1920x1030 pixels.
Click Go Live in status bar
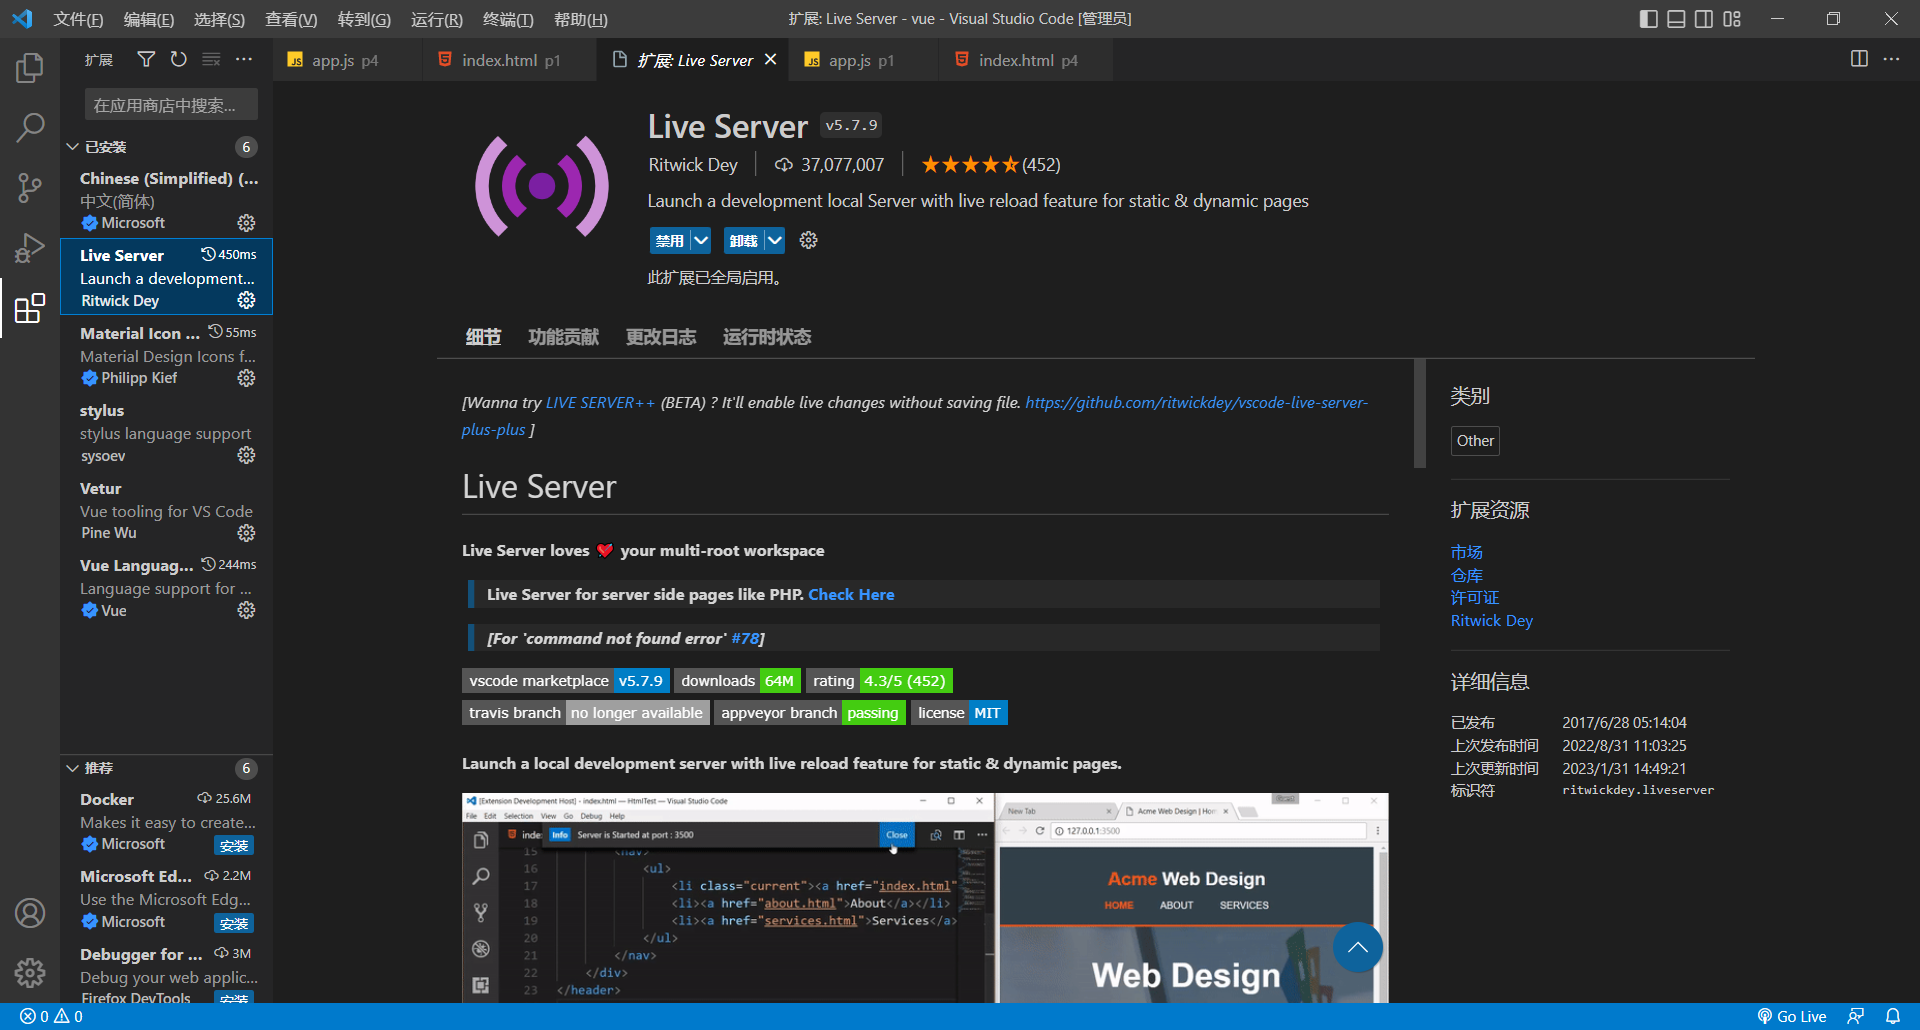click(x=1792, y=1016)
